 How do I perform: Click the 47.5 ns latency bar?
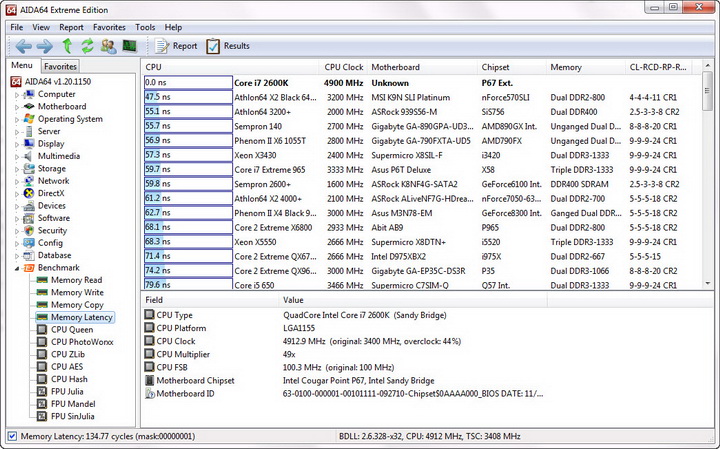[x=188, y=97]
